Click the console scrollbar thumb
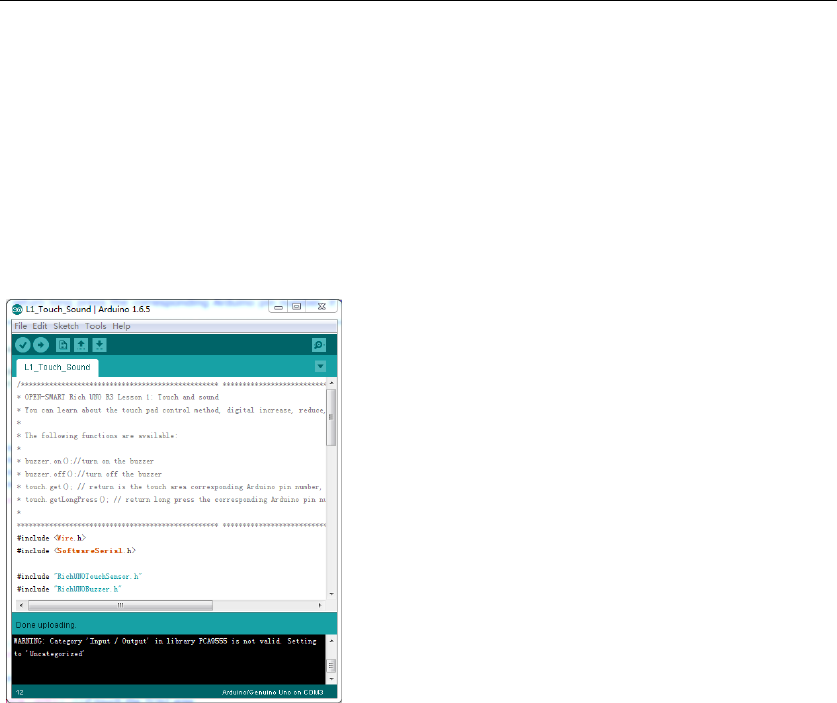Screen dimensions: 837x703 pyautogui.click(x=331, y=666)
